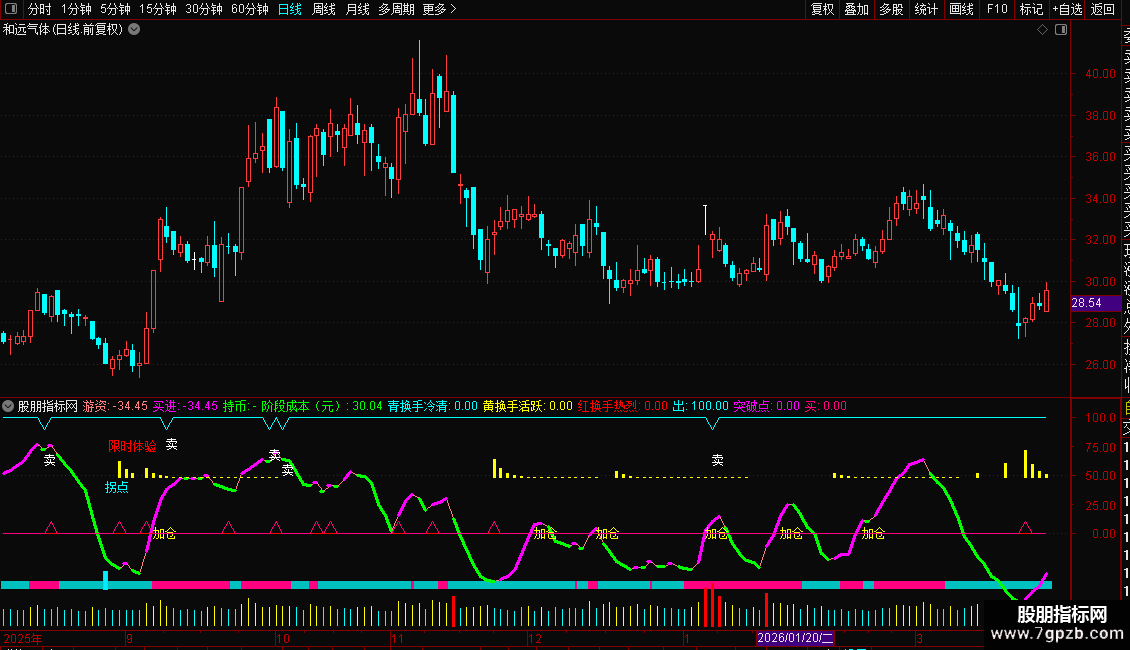
Task: Click the 青换手冷清: 0.00 readout
Action: 432,406
